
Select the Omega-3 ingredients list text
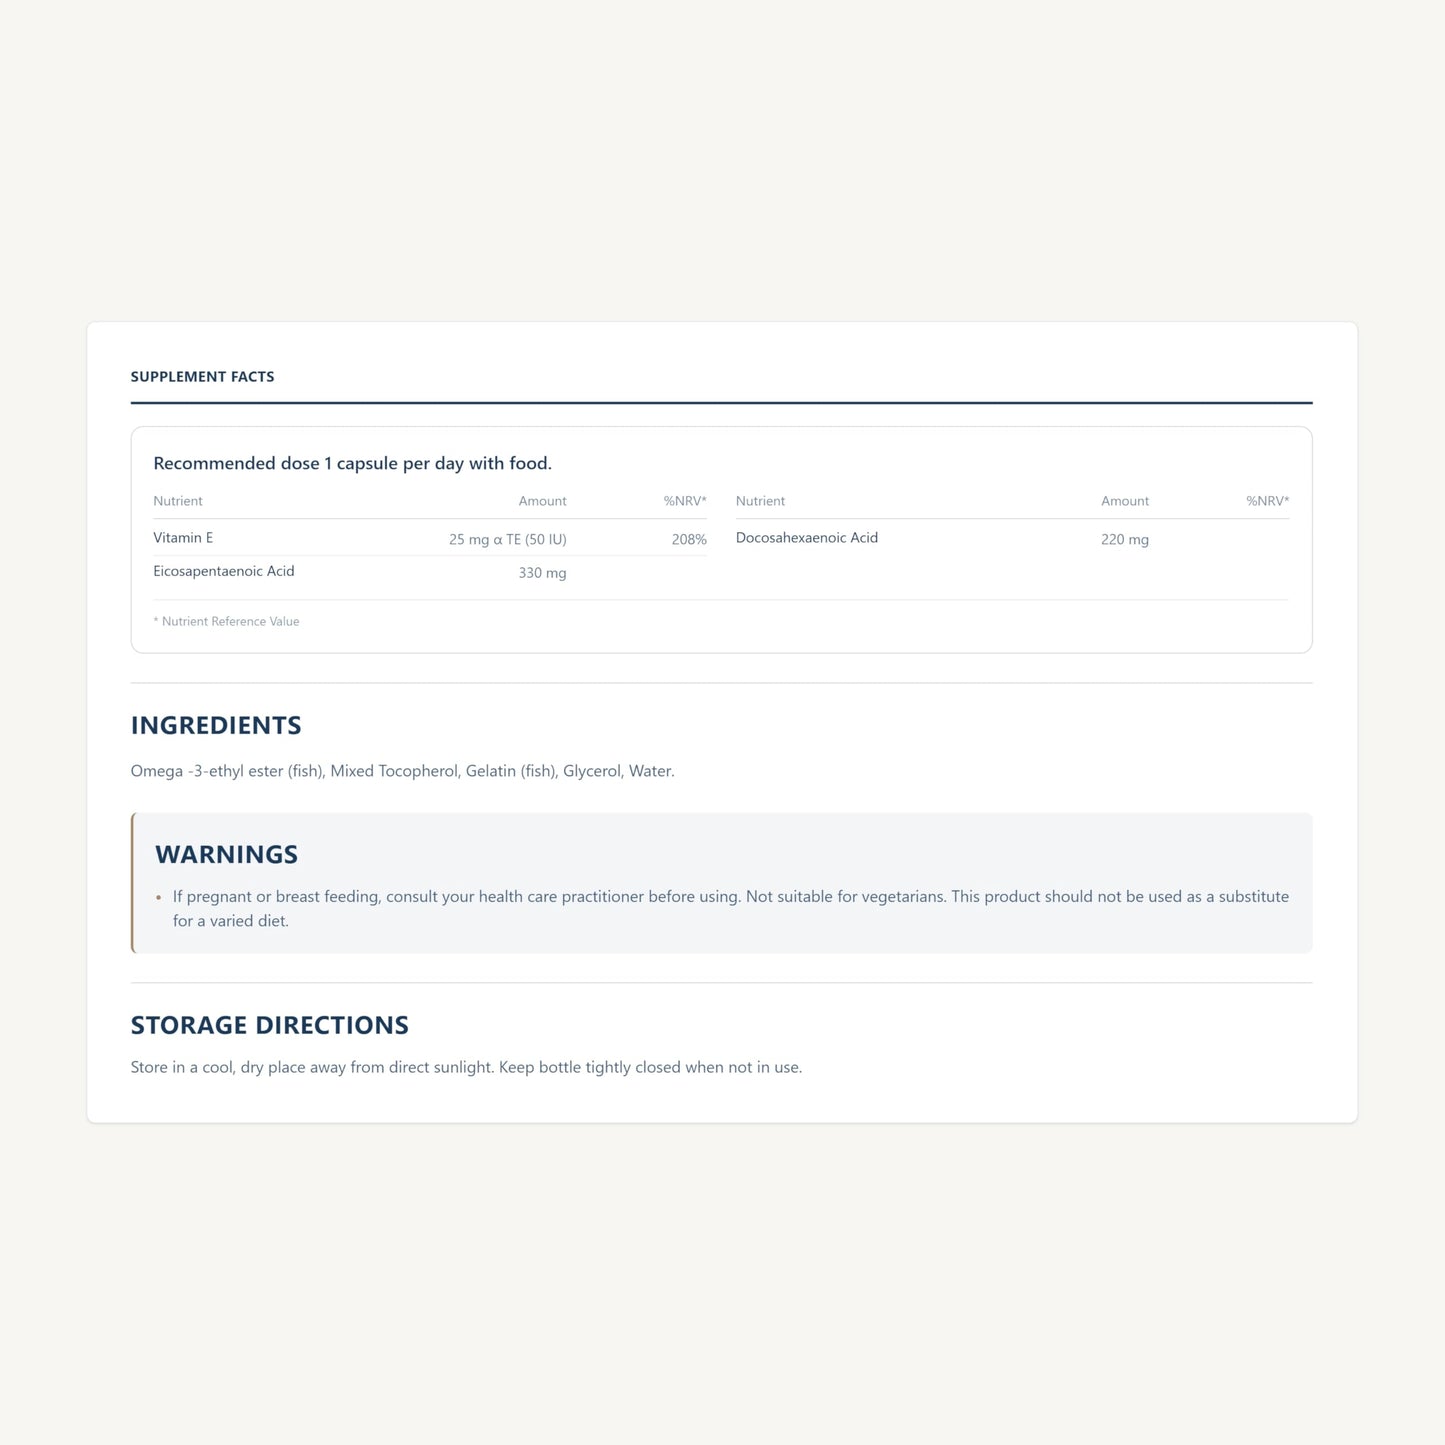pos(403,771)
